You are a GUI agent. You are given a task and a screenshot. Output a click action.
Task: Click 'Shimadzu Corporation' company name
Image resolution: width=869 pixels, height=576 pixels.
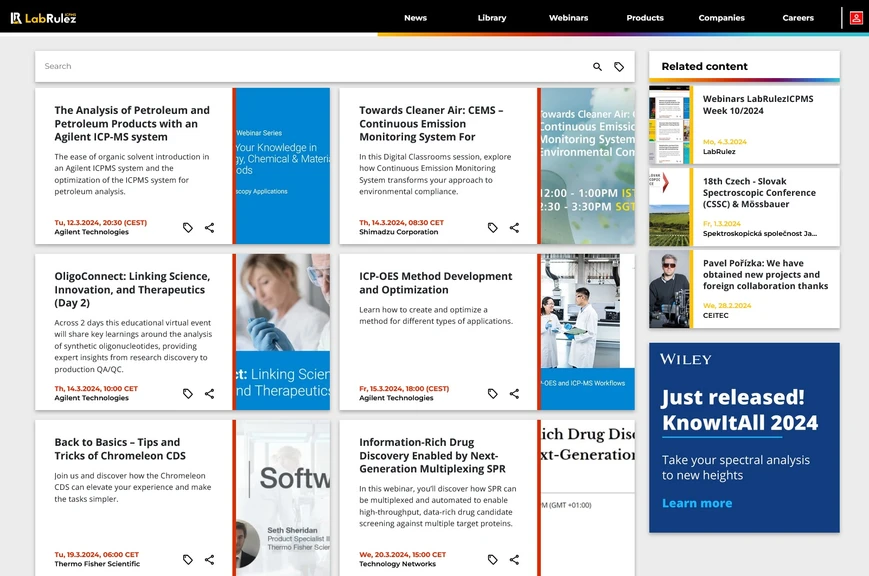tap(398, 232)
